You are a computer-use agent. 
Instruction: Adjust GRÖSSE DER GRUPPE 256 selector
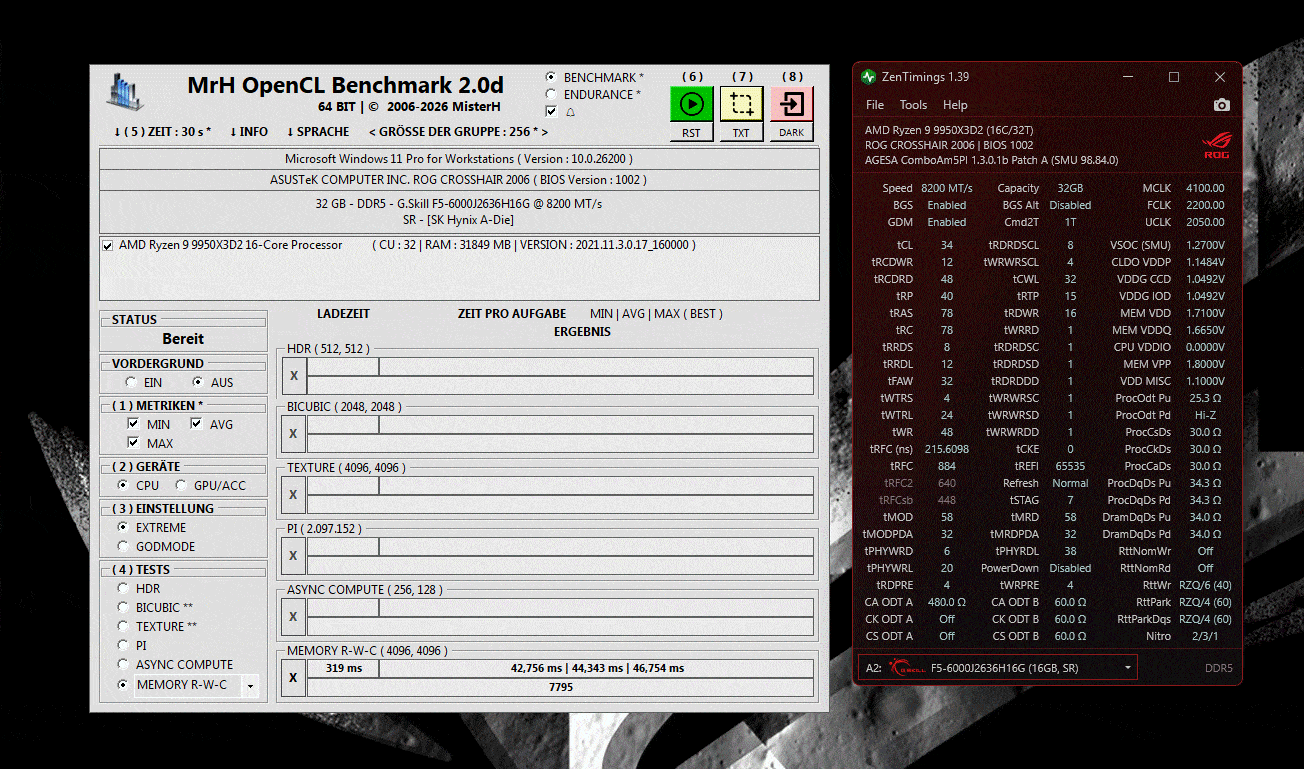(x=459, y=132)
